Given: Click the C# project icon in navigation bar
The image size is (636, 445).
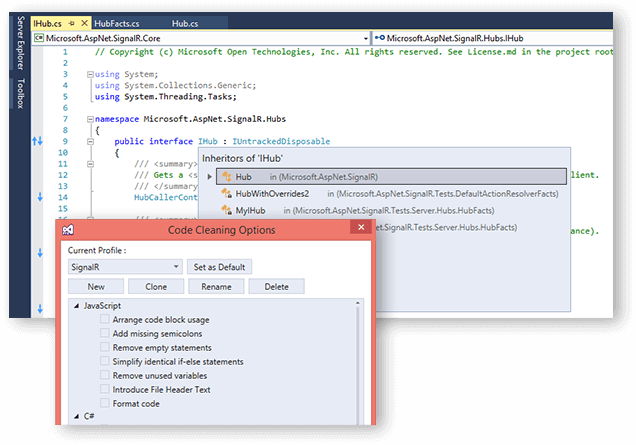Looking at the screenshot, I should coord(39,38).
